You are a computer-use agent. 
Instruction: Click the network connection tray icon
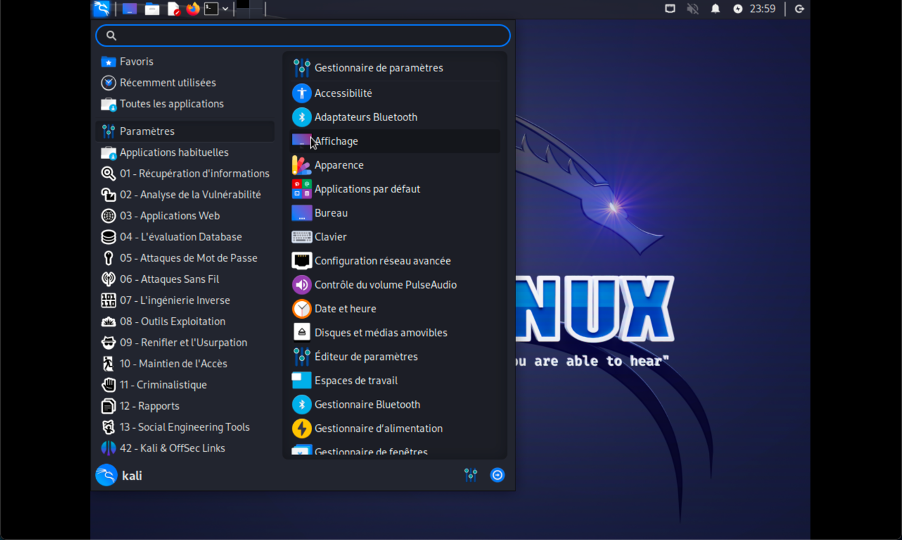pos(670,9)
